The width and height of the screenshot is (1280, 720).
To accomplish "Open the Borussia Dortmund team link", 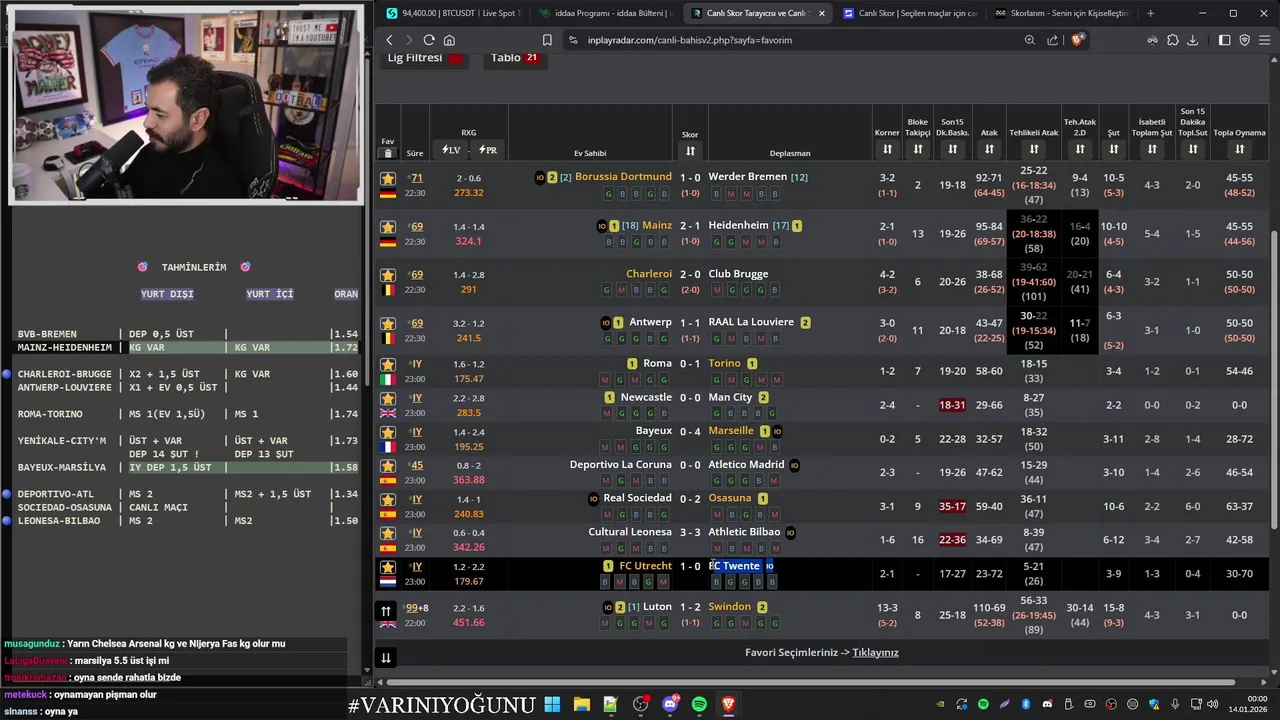I will tap(623, 177).
